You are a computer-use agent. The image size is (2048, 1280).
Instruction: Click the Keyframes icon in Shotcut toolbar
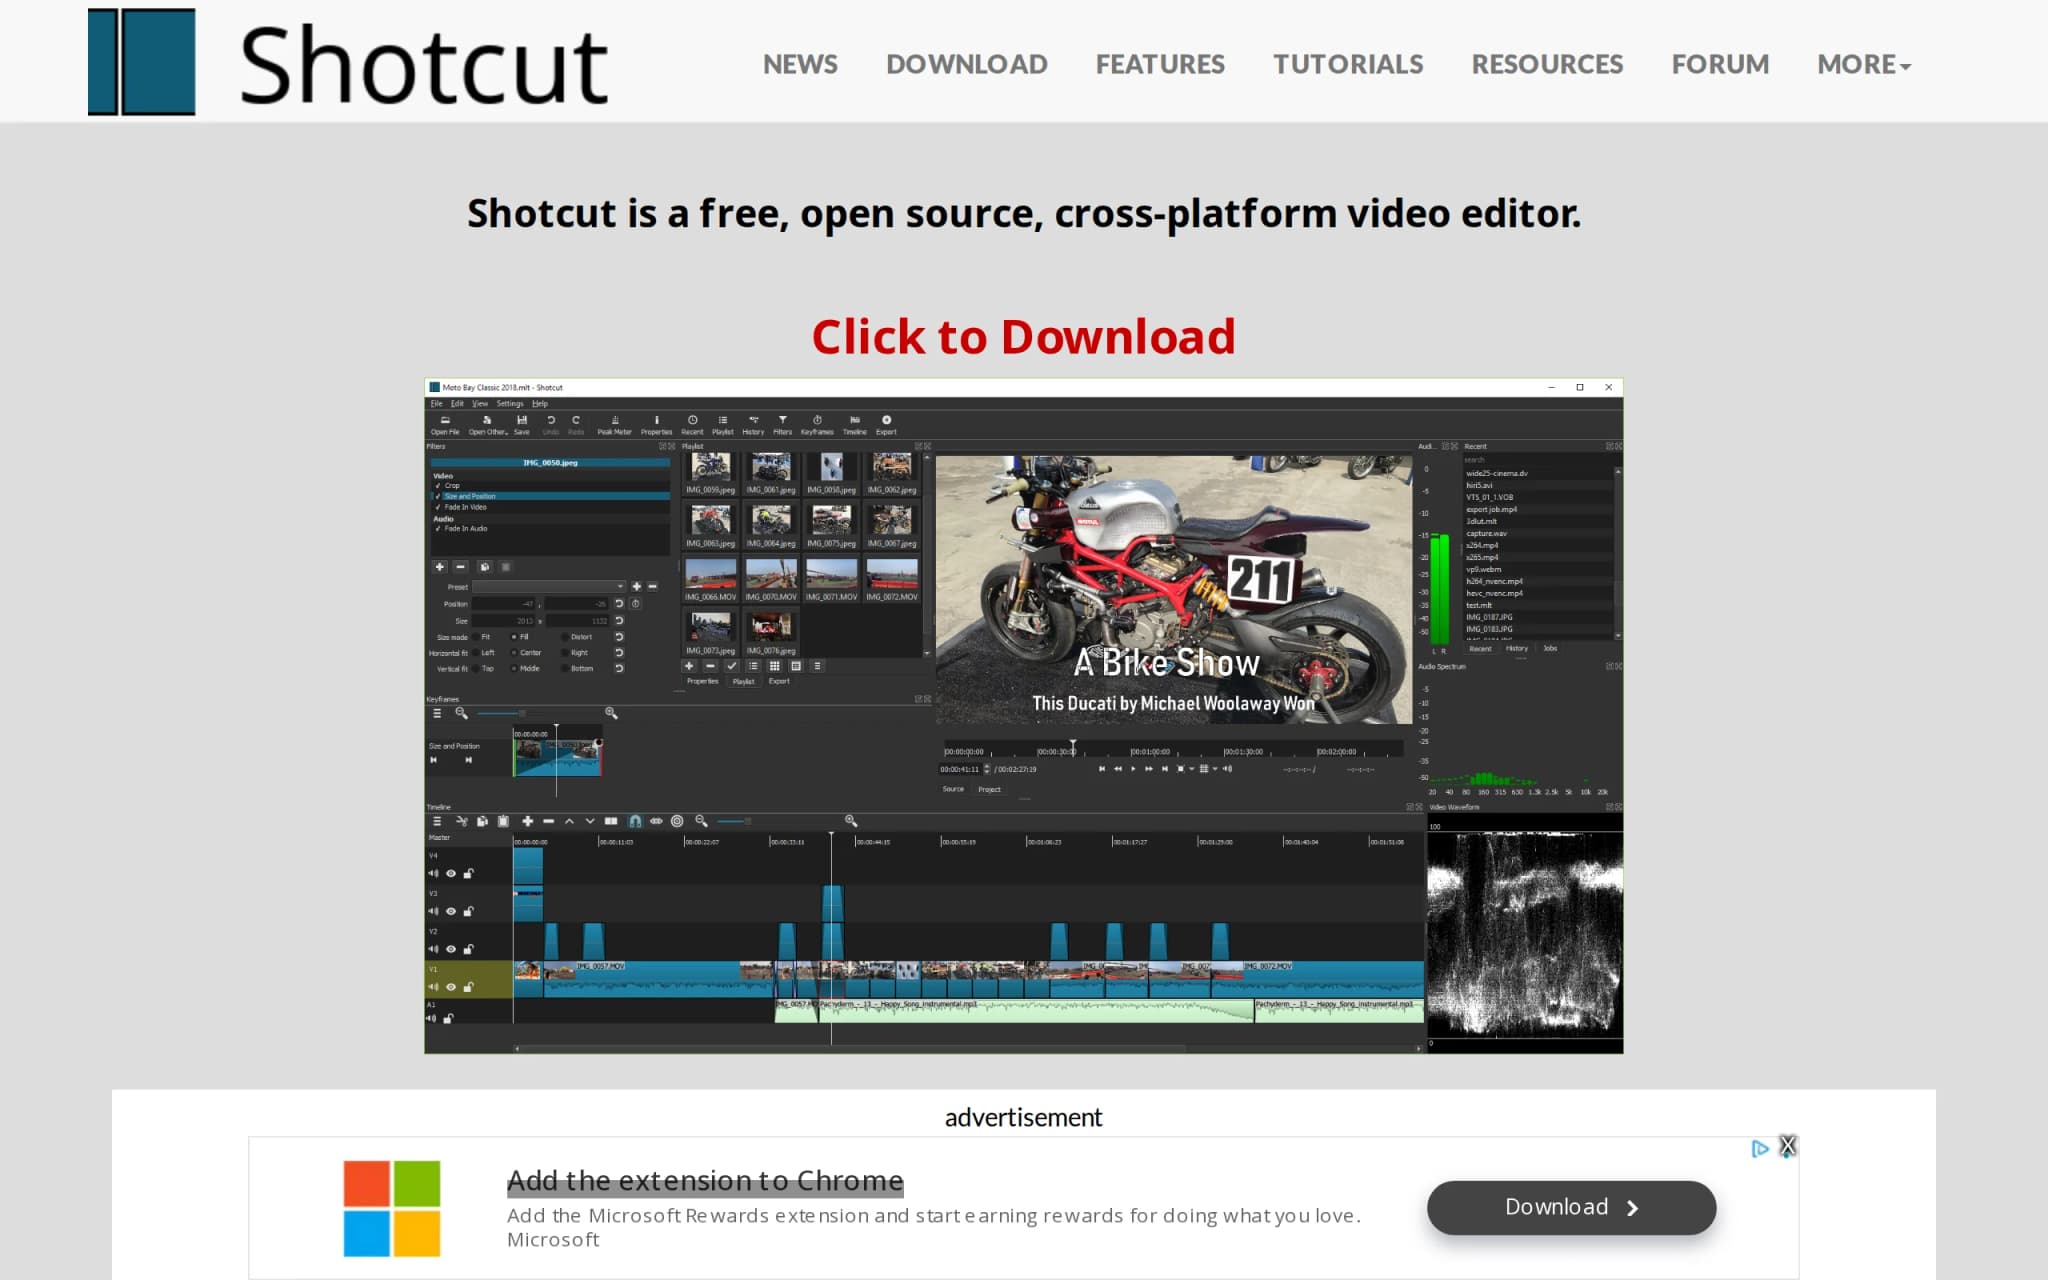(817, 424)
